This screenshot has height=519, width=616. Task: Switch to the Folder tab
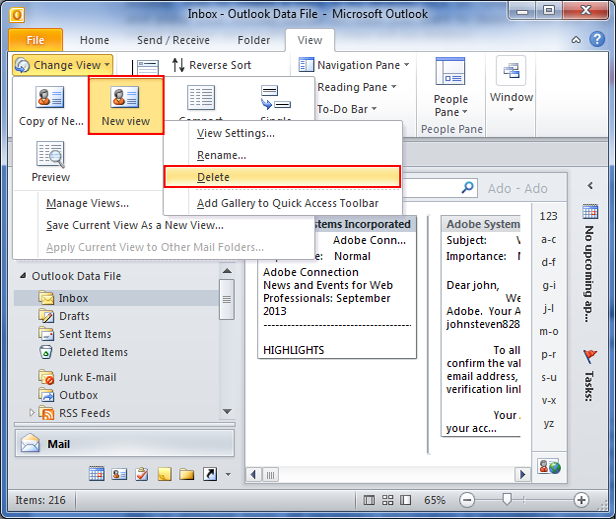[x=253, y=40]
